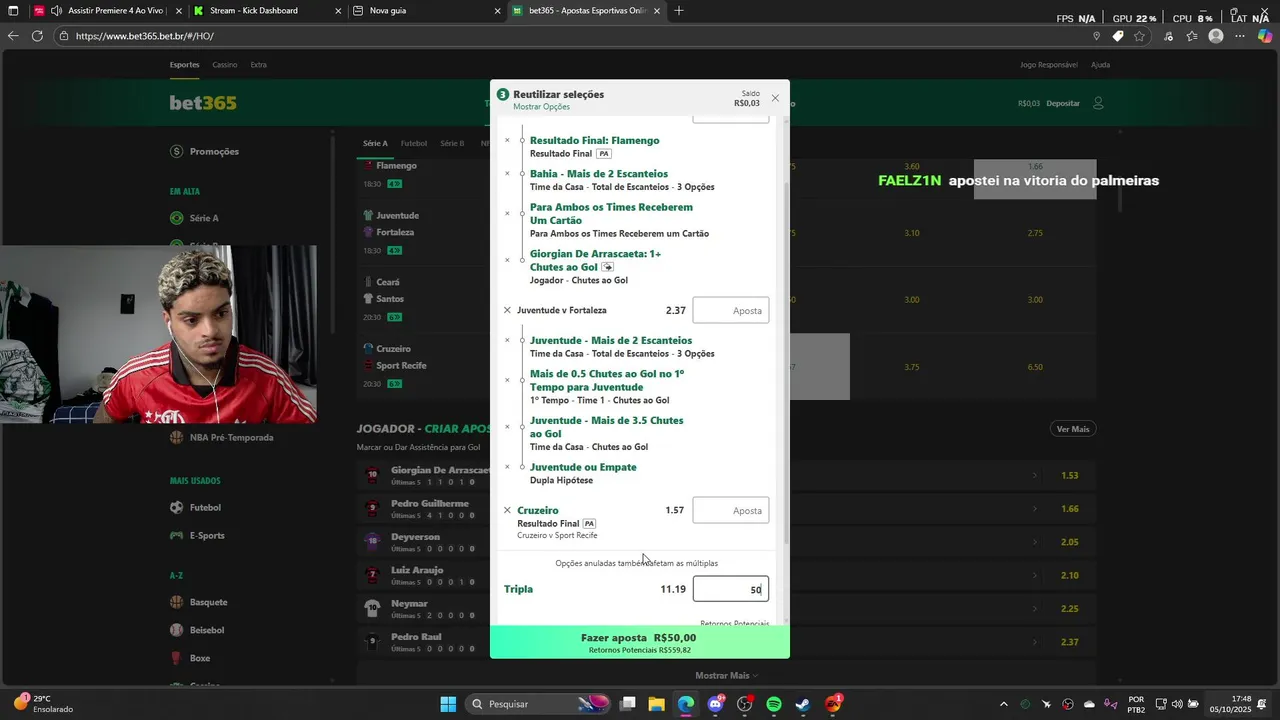
Task: Place bet with Fazer aposta R$50,00 button
Action: [640, 642]
